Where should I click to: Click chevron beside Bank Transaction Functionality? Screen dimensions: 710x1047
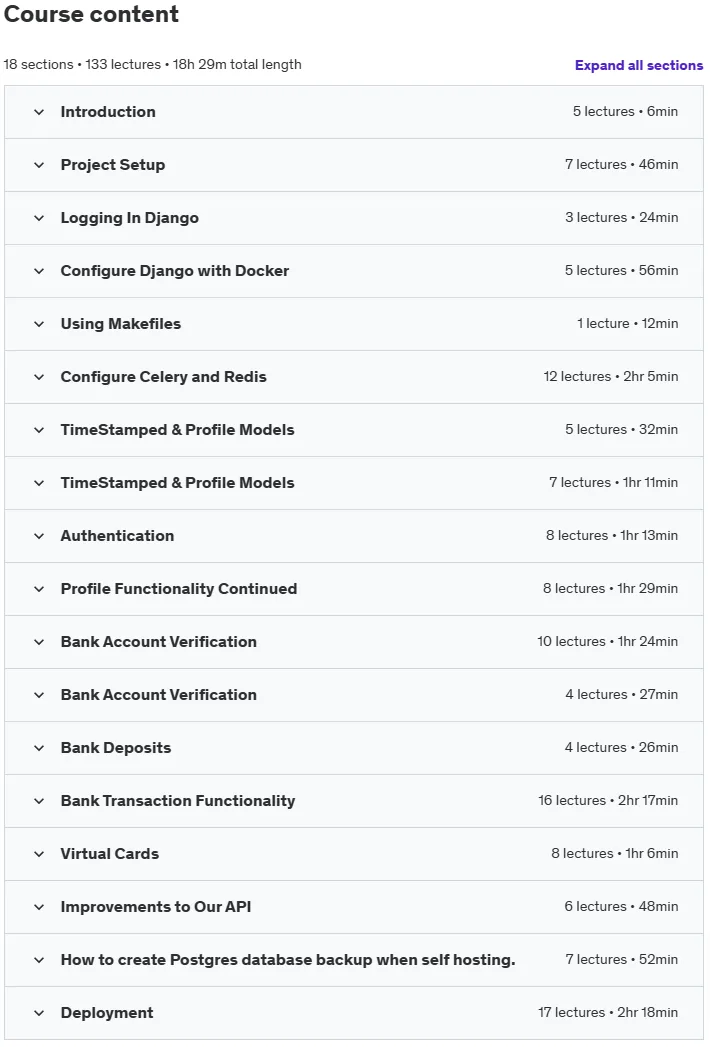tap(39, 801)
